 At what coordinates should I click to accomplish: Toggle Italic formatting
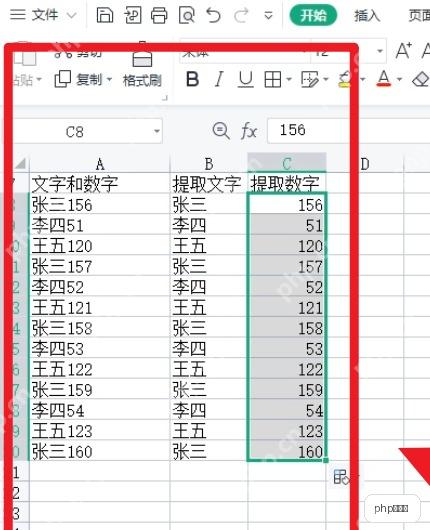[219, 79]
